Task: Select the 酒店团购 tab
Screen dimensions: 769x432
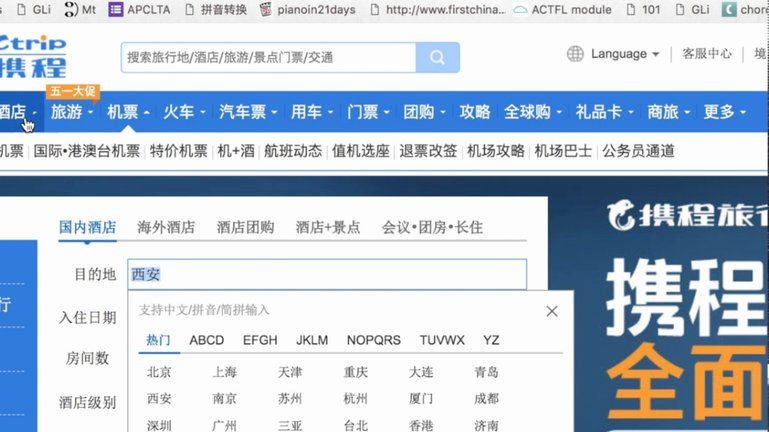Action: 245,227
